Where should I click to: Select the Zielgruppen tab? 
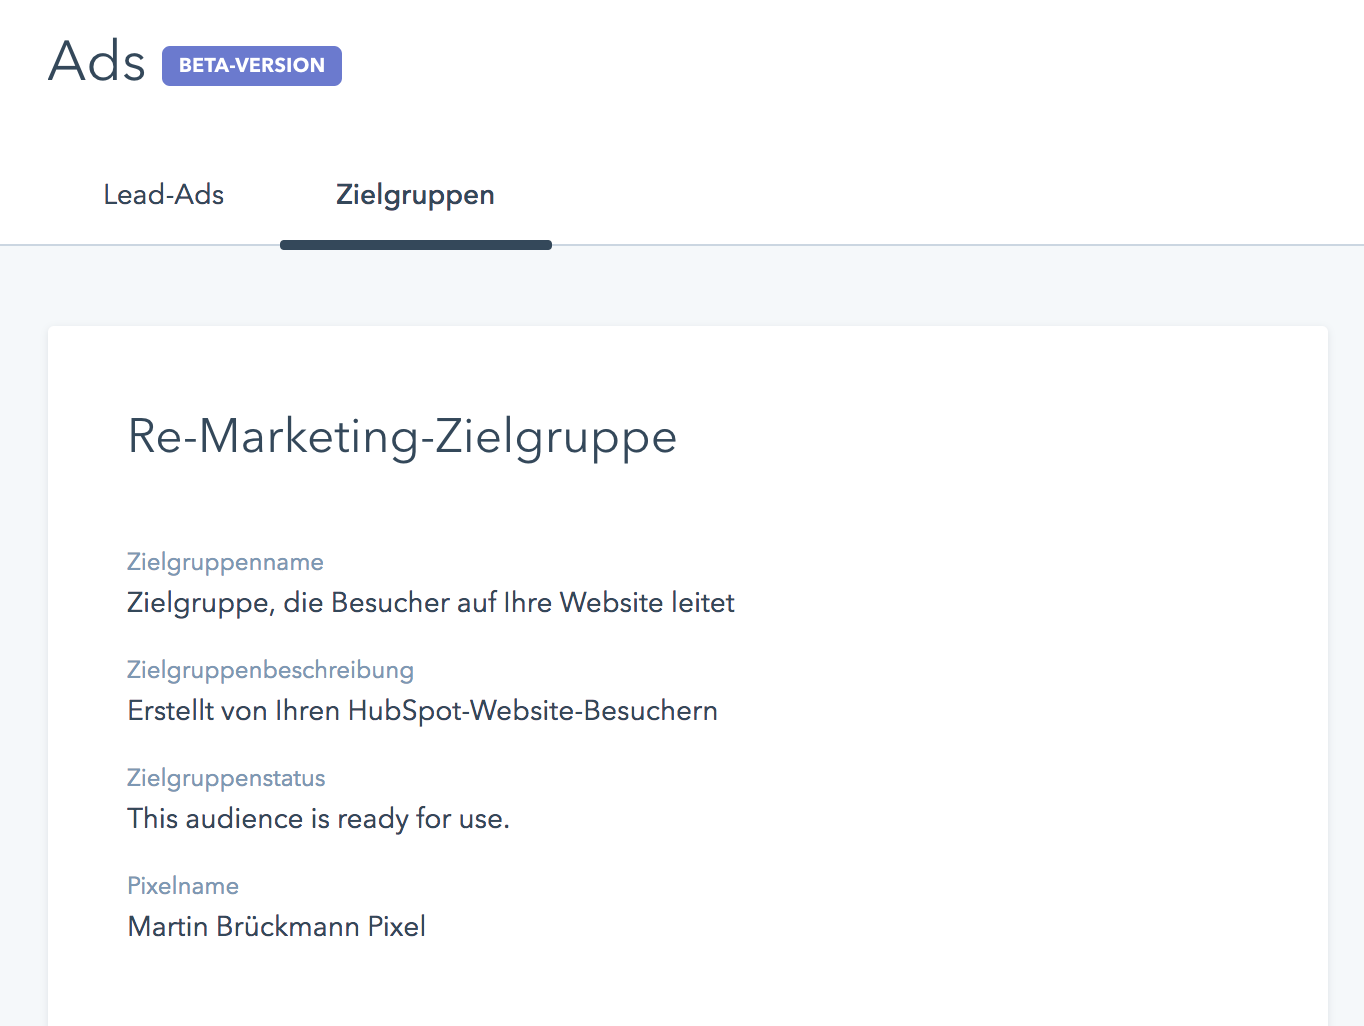point(415,195)
